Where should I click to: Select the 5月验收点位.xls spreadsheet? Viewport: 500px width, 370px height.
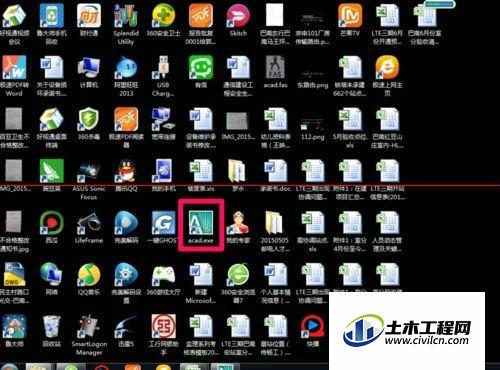350,119
